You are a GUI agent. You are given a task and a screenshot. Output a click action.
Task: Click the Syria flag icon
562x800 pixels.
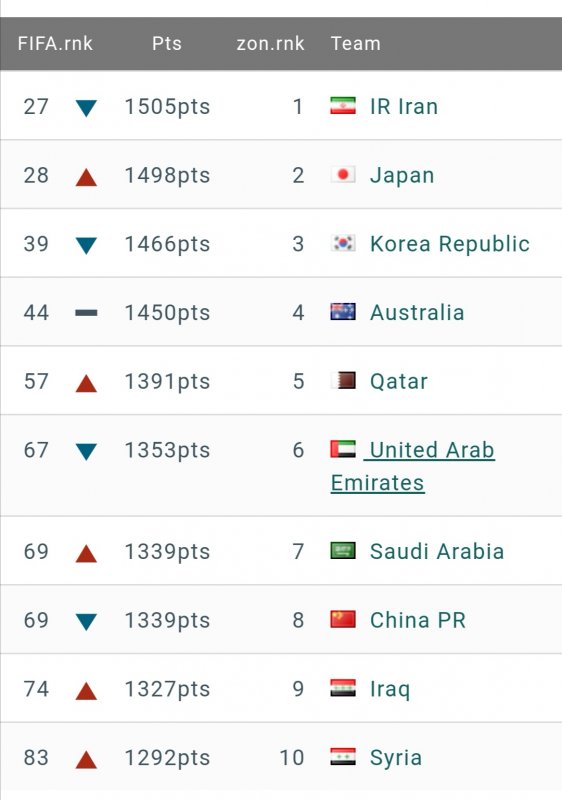pos(343,757)
